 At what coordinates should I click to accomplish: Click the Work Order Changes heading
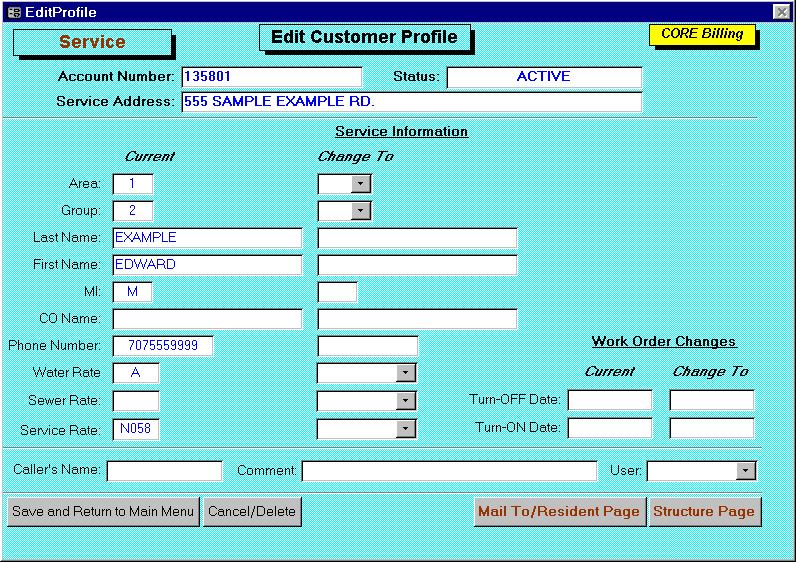coord(664,342)
